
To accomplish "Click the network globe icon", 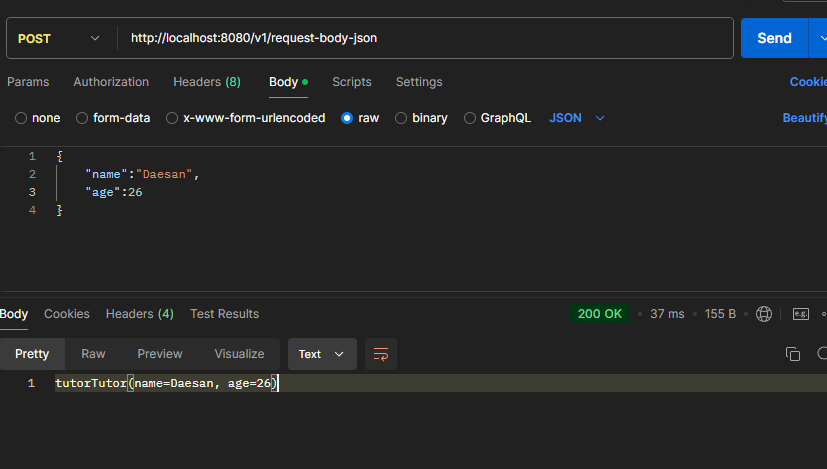I will point(764,314).
